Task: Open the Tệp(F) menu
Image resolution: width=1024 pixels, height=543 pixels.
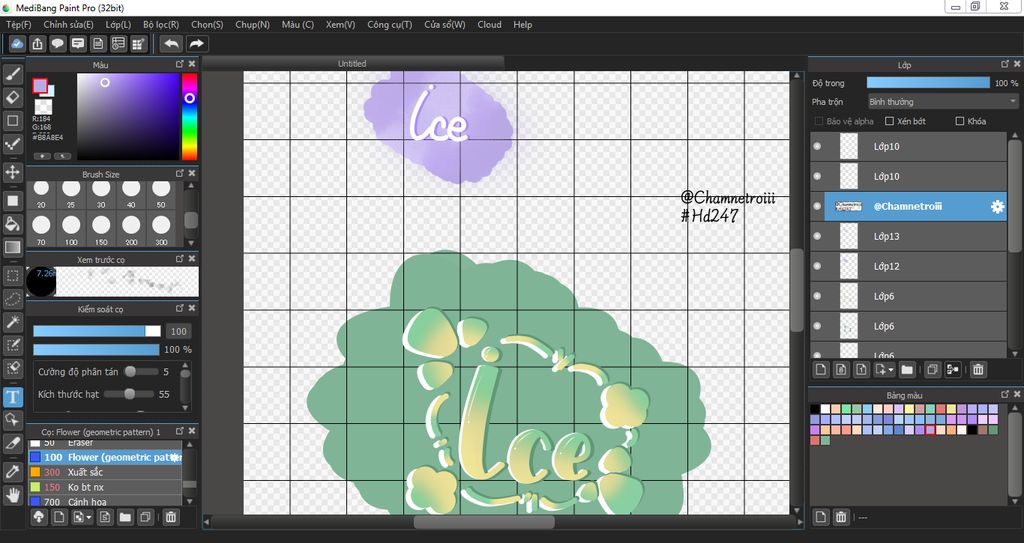Action: pos(18,24)
